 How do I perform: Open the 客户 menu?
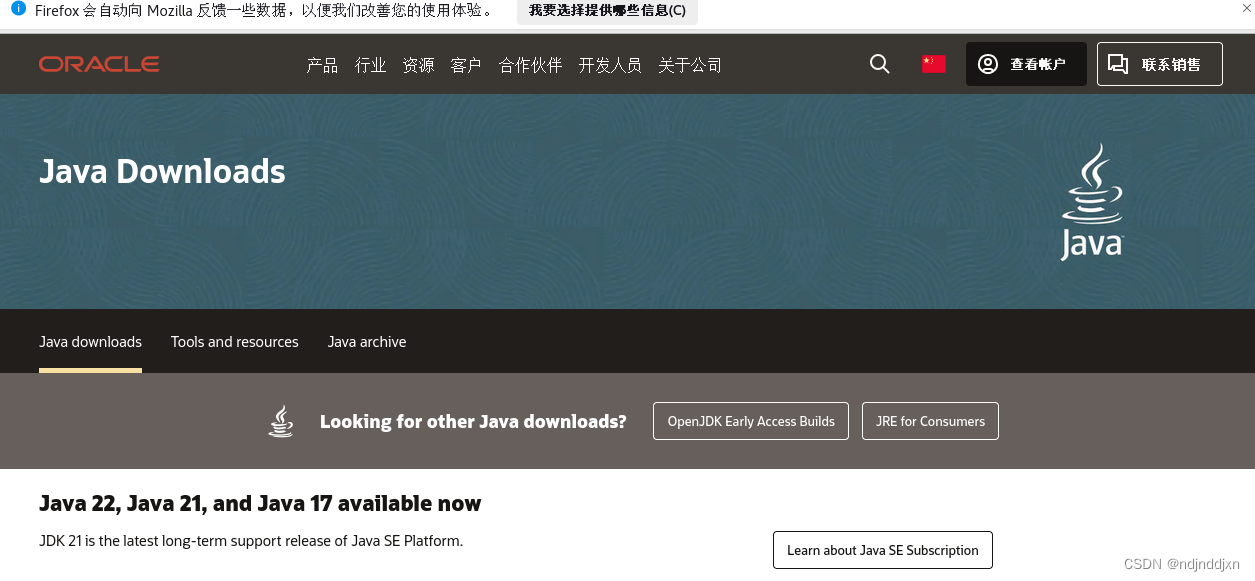pos(466,65)
